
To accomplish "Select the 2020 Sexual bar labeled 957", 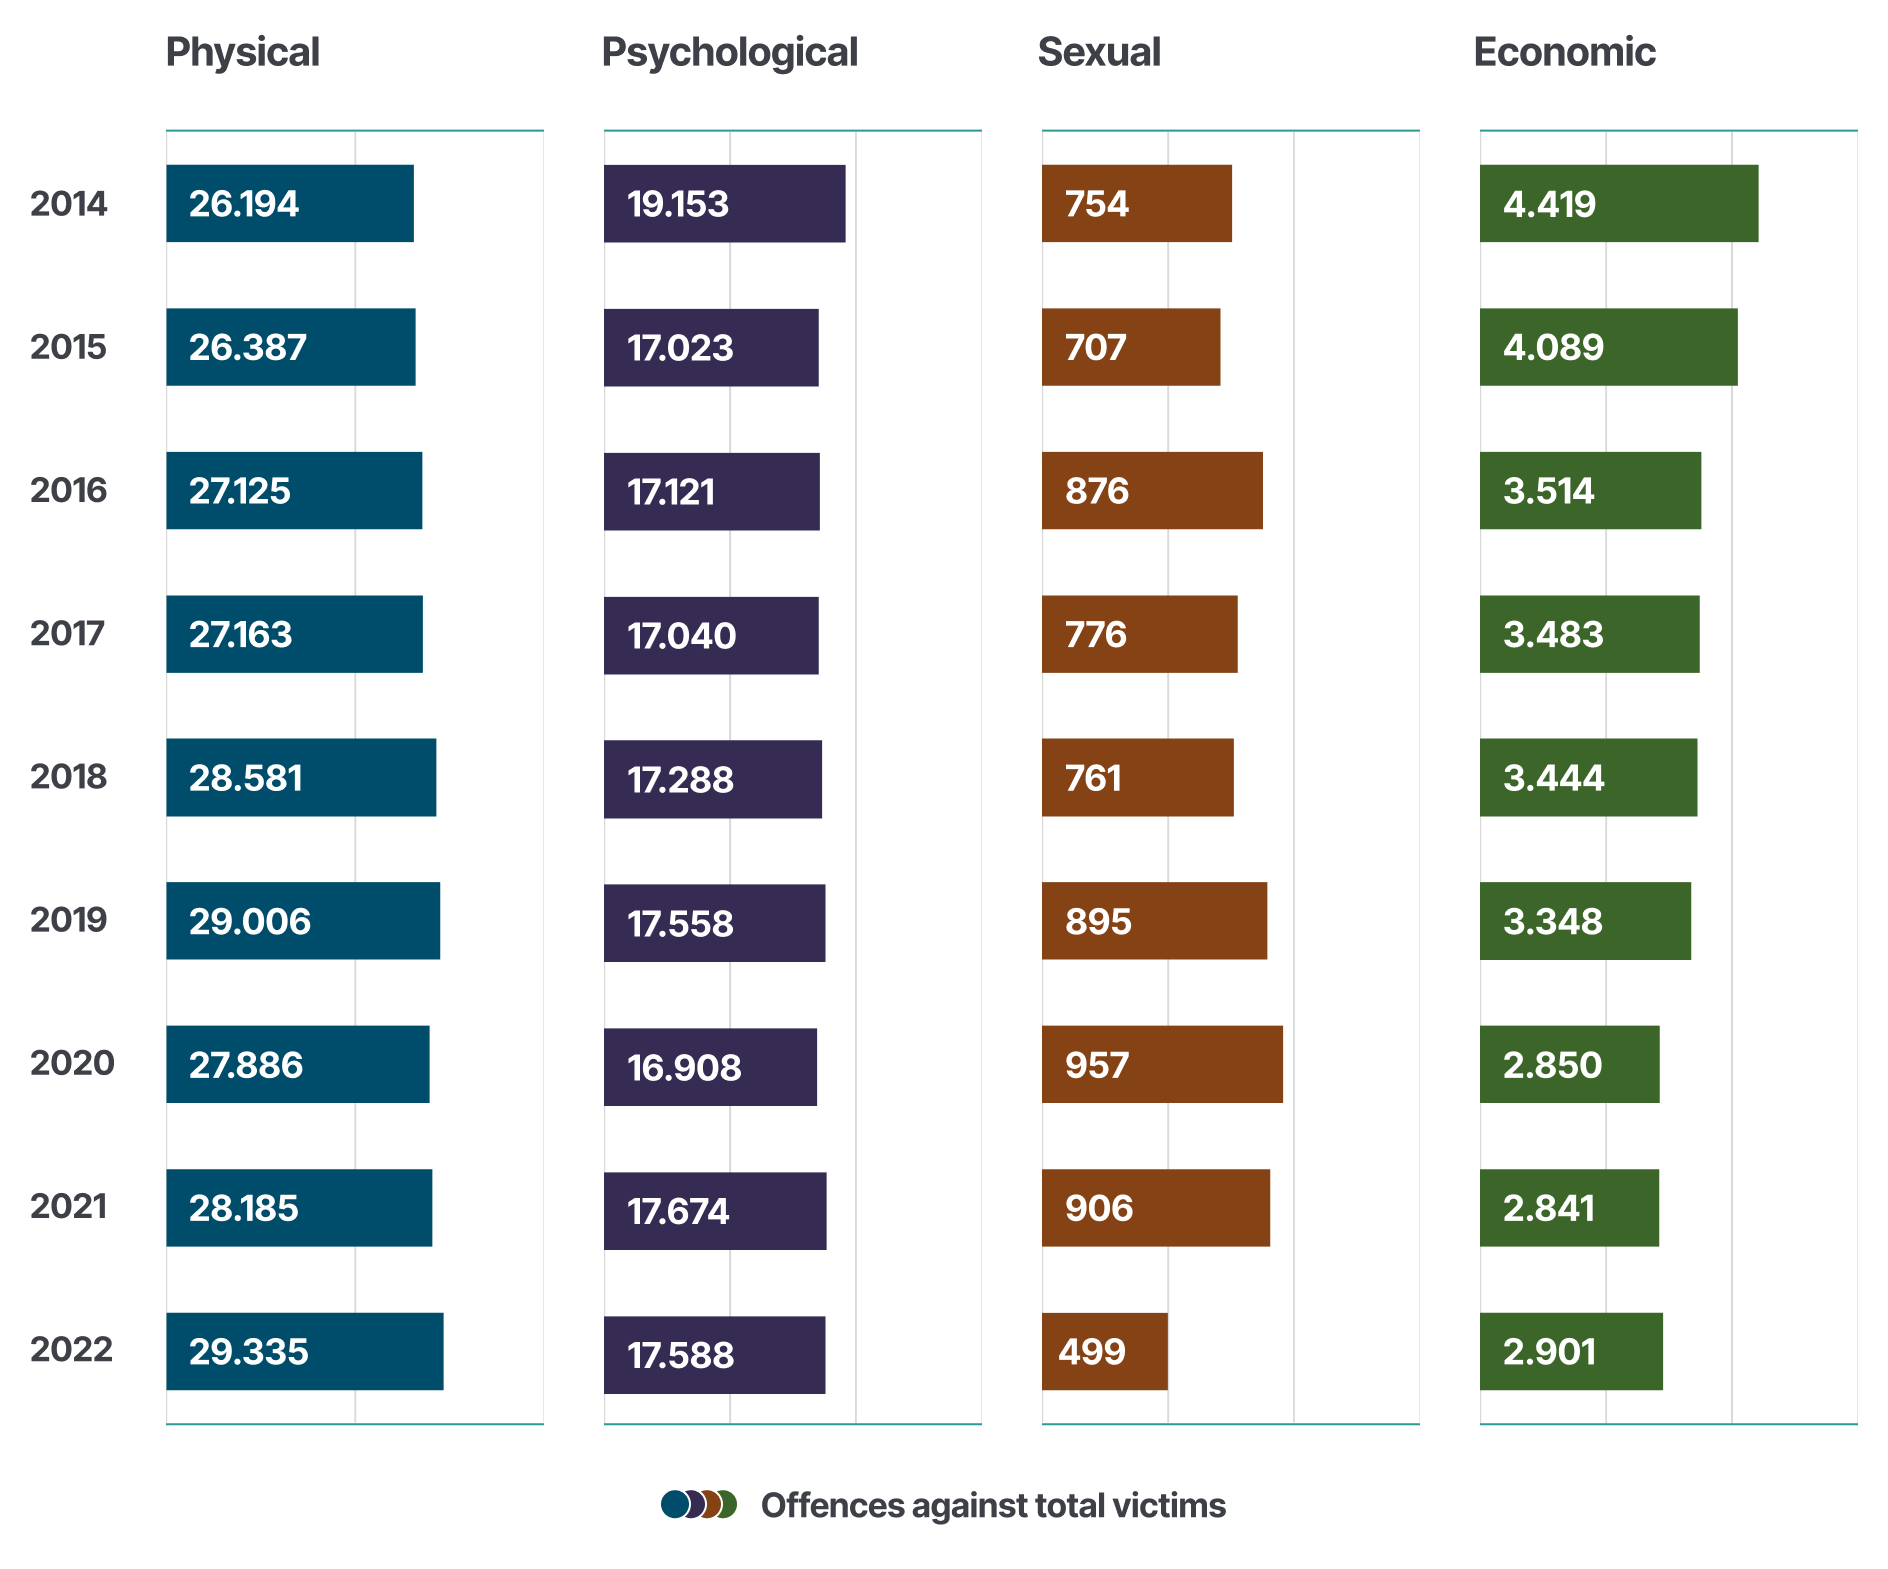I will (x=1162, y=1065).
